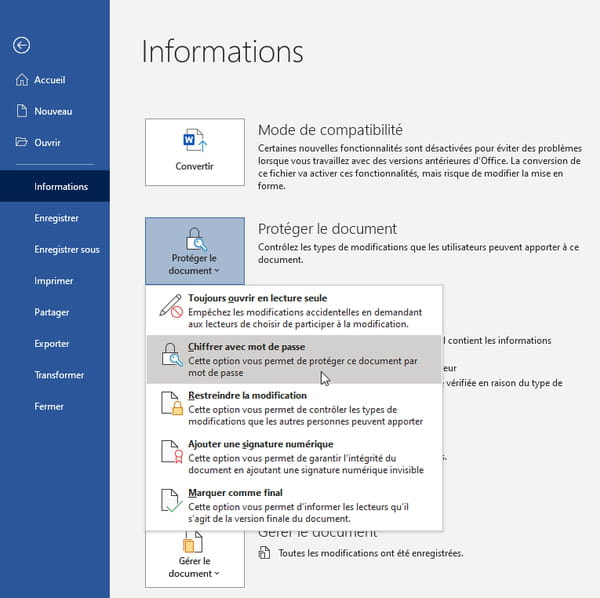Screen dimensions: 600x598
Task: Click the Convertir button
Action: tap(195, 152)
